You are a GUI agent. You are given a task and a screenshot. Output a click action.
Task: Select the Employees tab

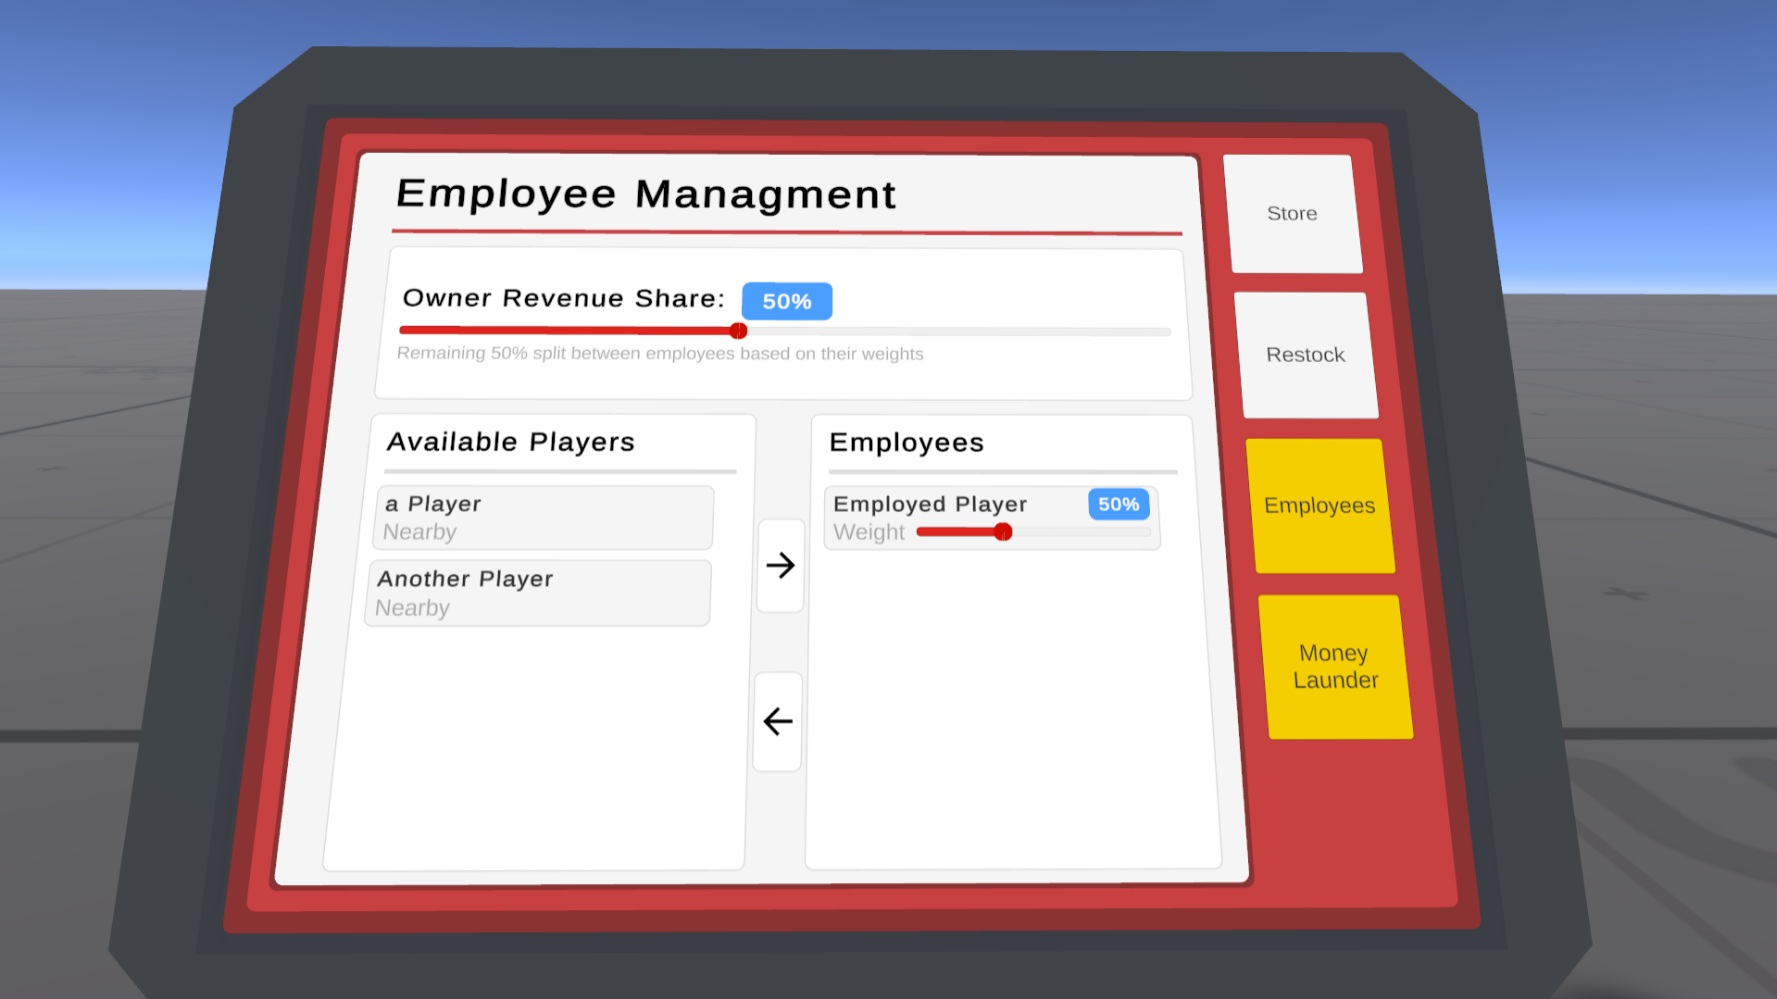click(1320, 506)
